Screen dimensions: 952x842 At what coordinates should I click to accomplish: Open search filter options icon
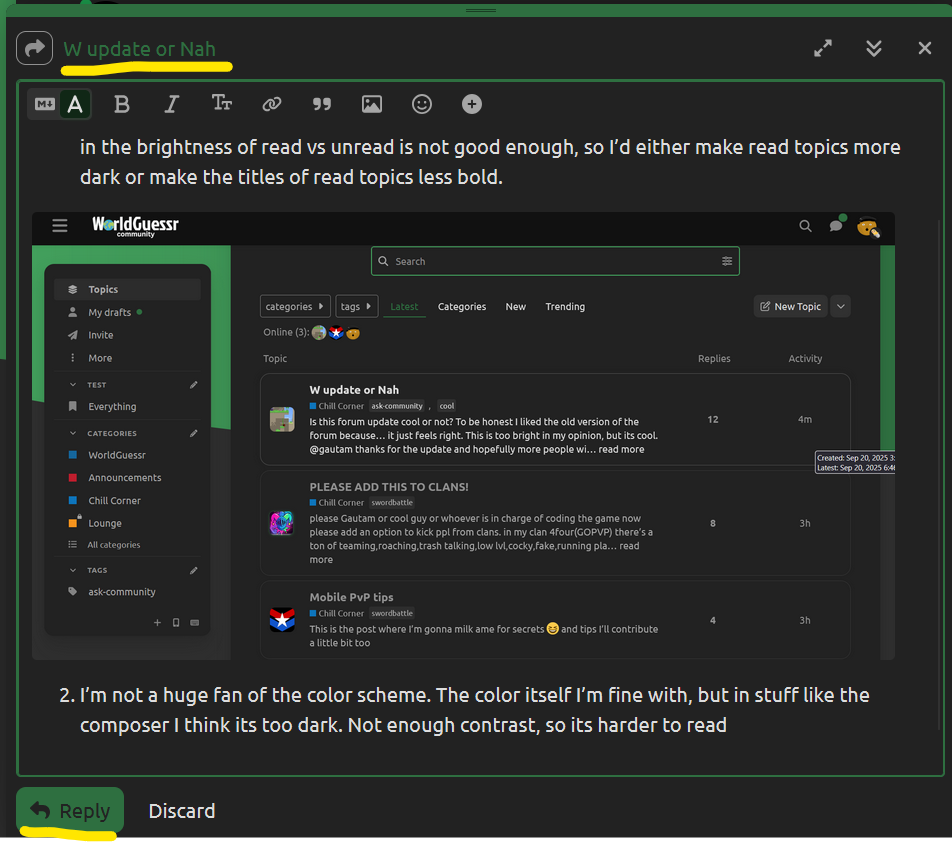726,261
